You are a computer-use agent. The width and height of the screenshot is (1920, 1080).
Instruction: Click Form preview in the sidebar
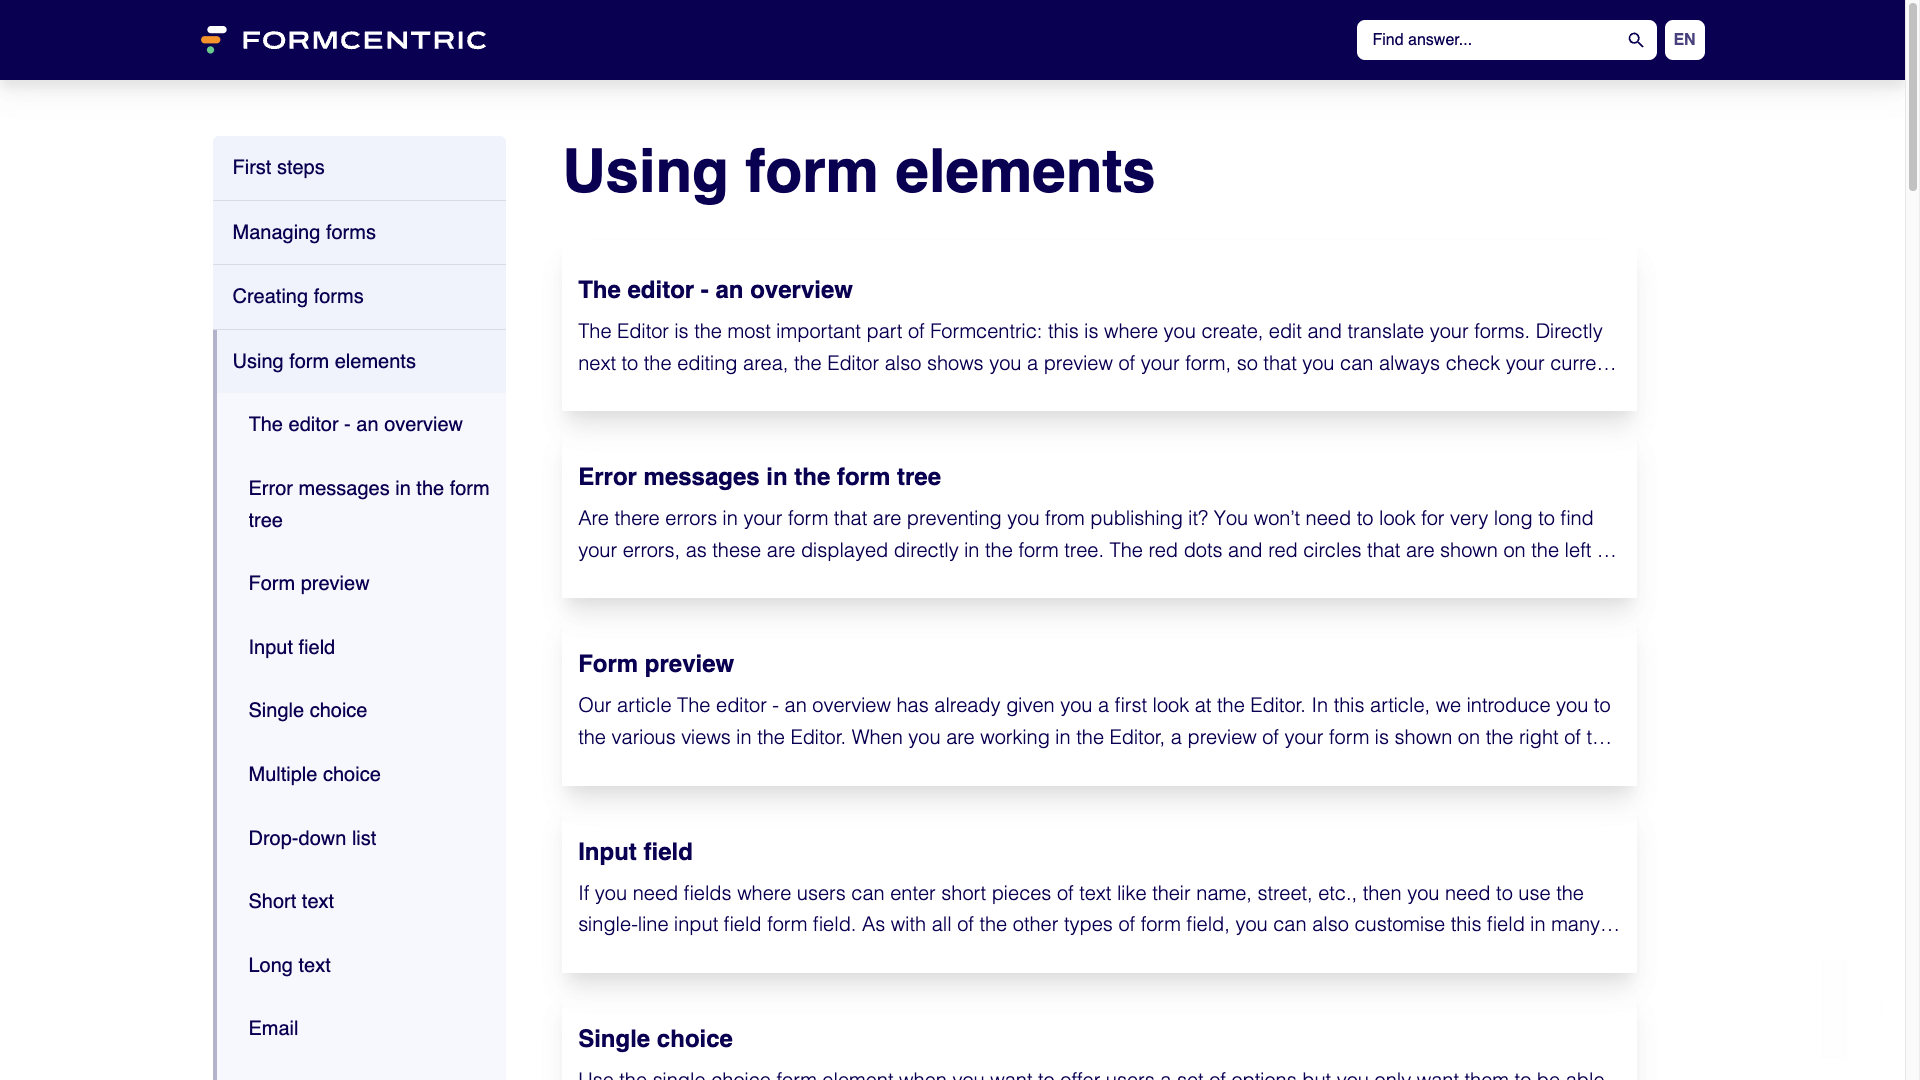308,583
